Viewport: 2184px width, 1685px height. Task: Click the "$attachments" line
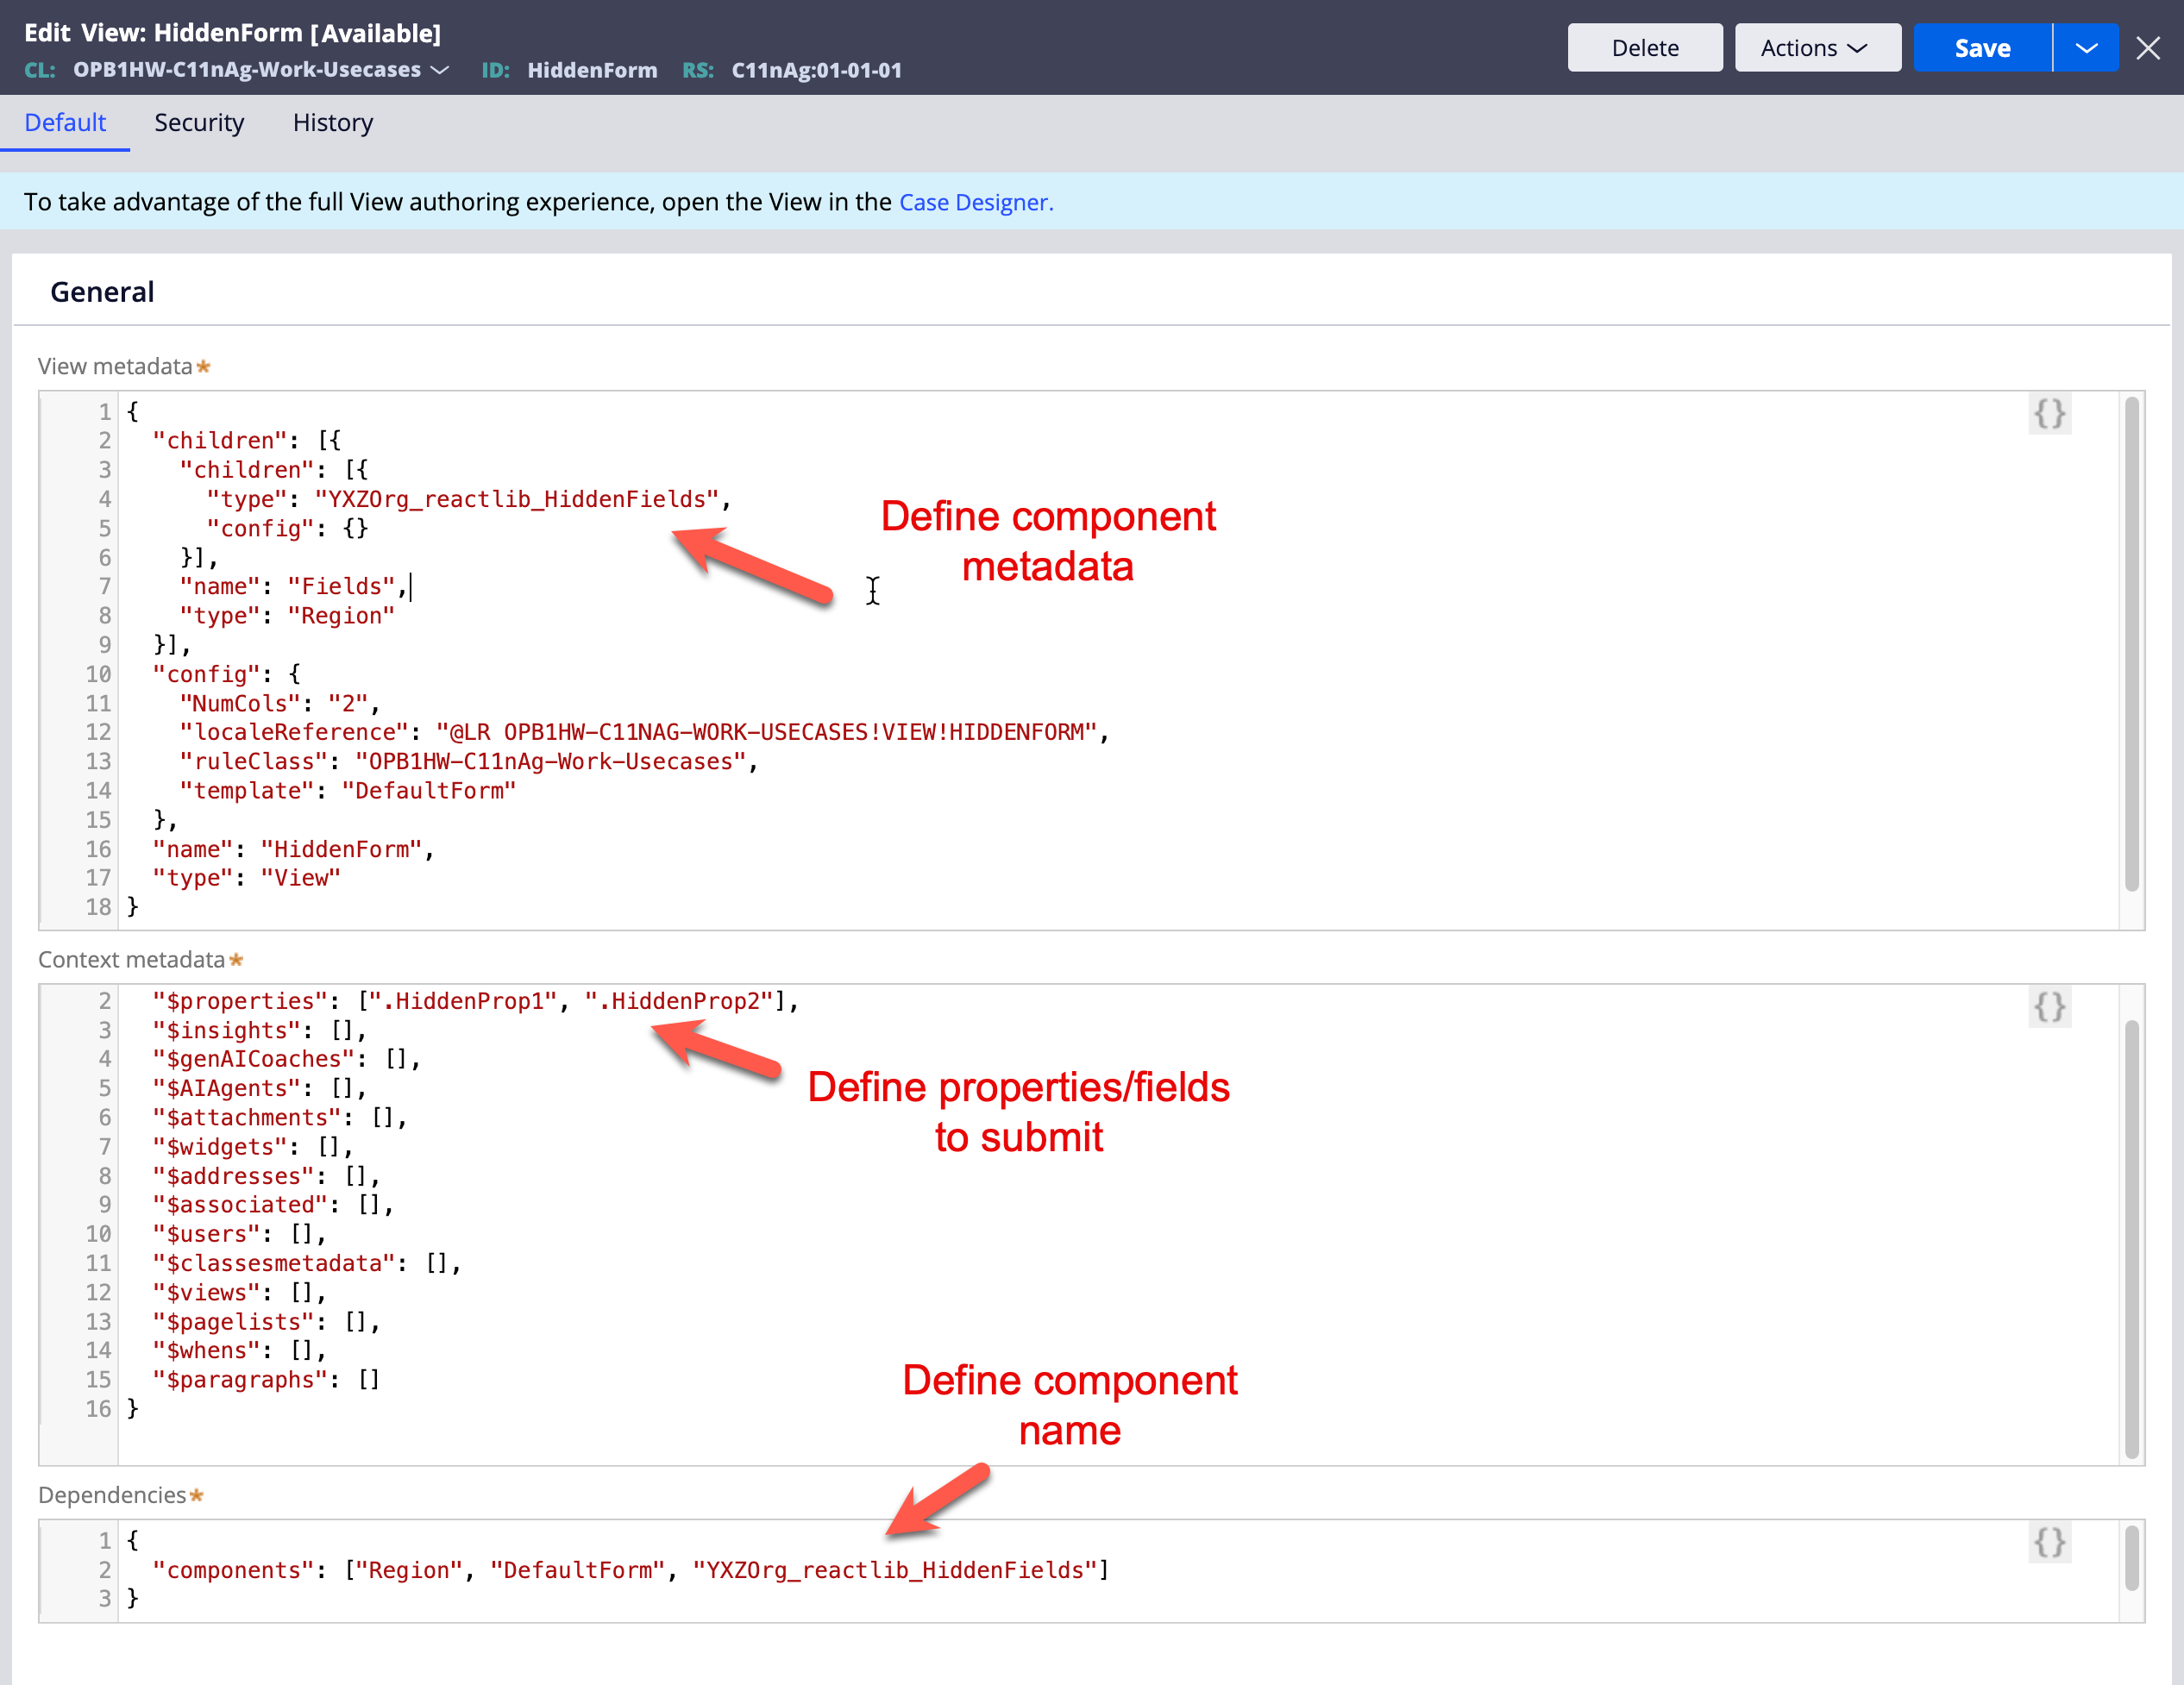click(280, 1117)
